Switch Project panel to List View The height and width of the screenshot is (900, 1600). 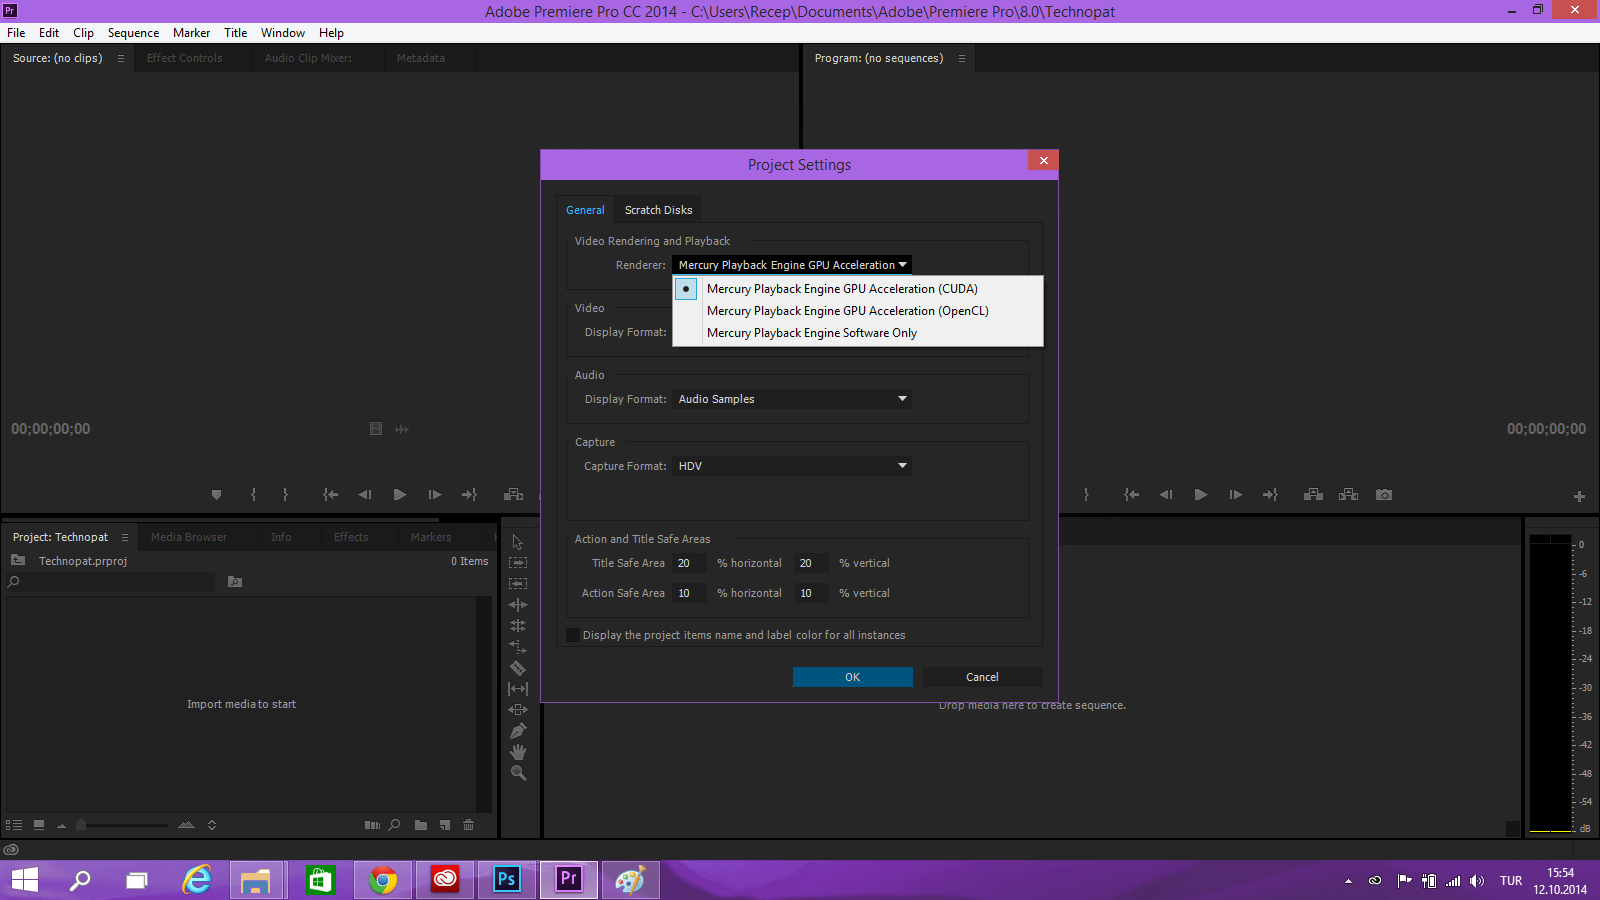click(14, 825)
